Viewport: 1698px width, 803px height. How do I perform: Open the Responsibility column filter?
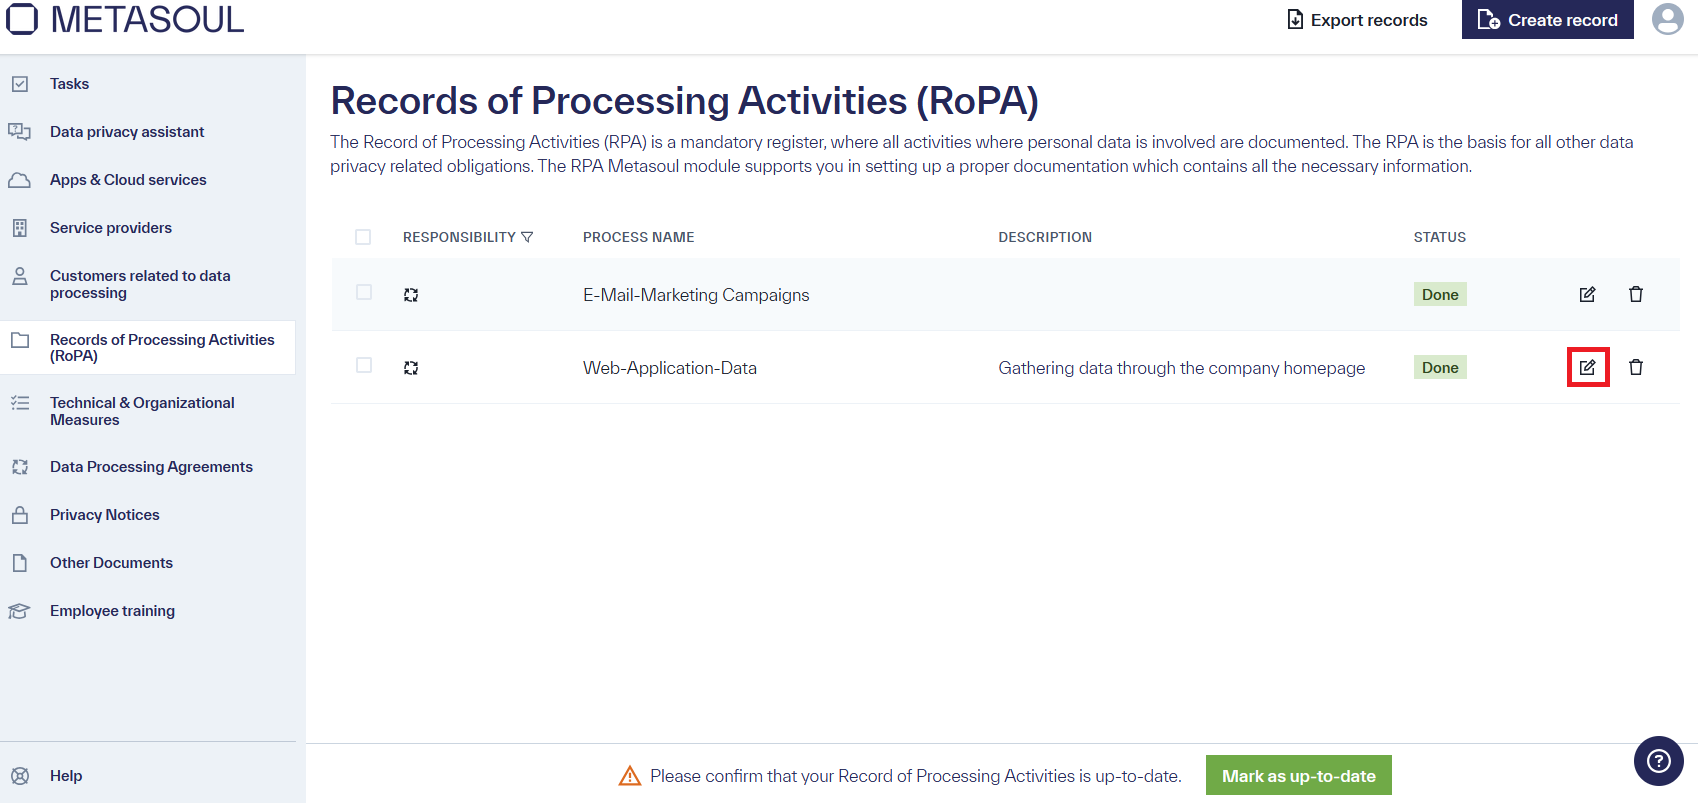click(527, 236)
